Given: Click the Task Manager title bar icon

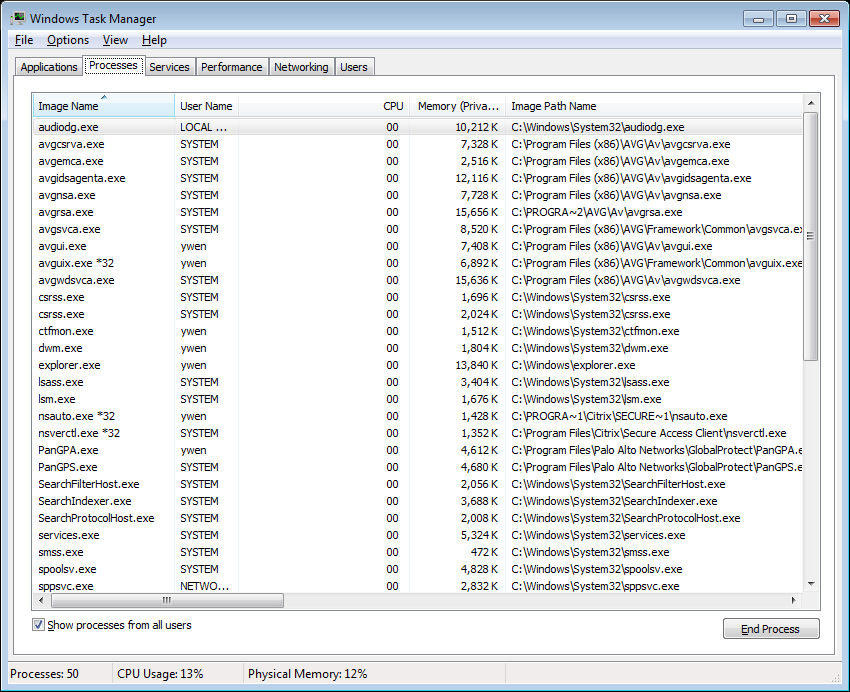Looking at the screenshot, I should [x=18, y=18].
